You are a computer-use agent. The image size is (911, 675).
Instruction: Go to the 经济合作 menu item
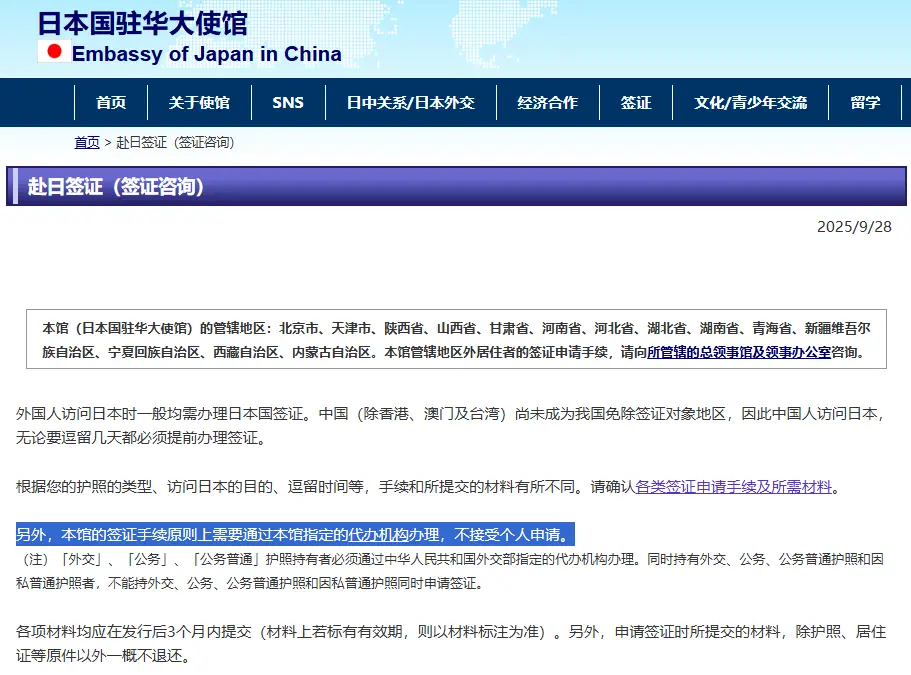tap(547, 103)
